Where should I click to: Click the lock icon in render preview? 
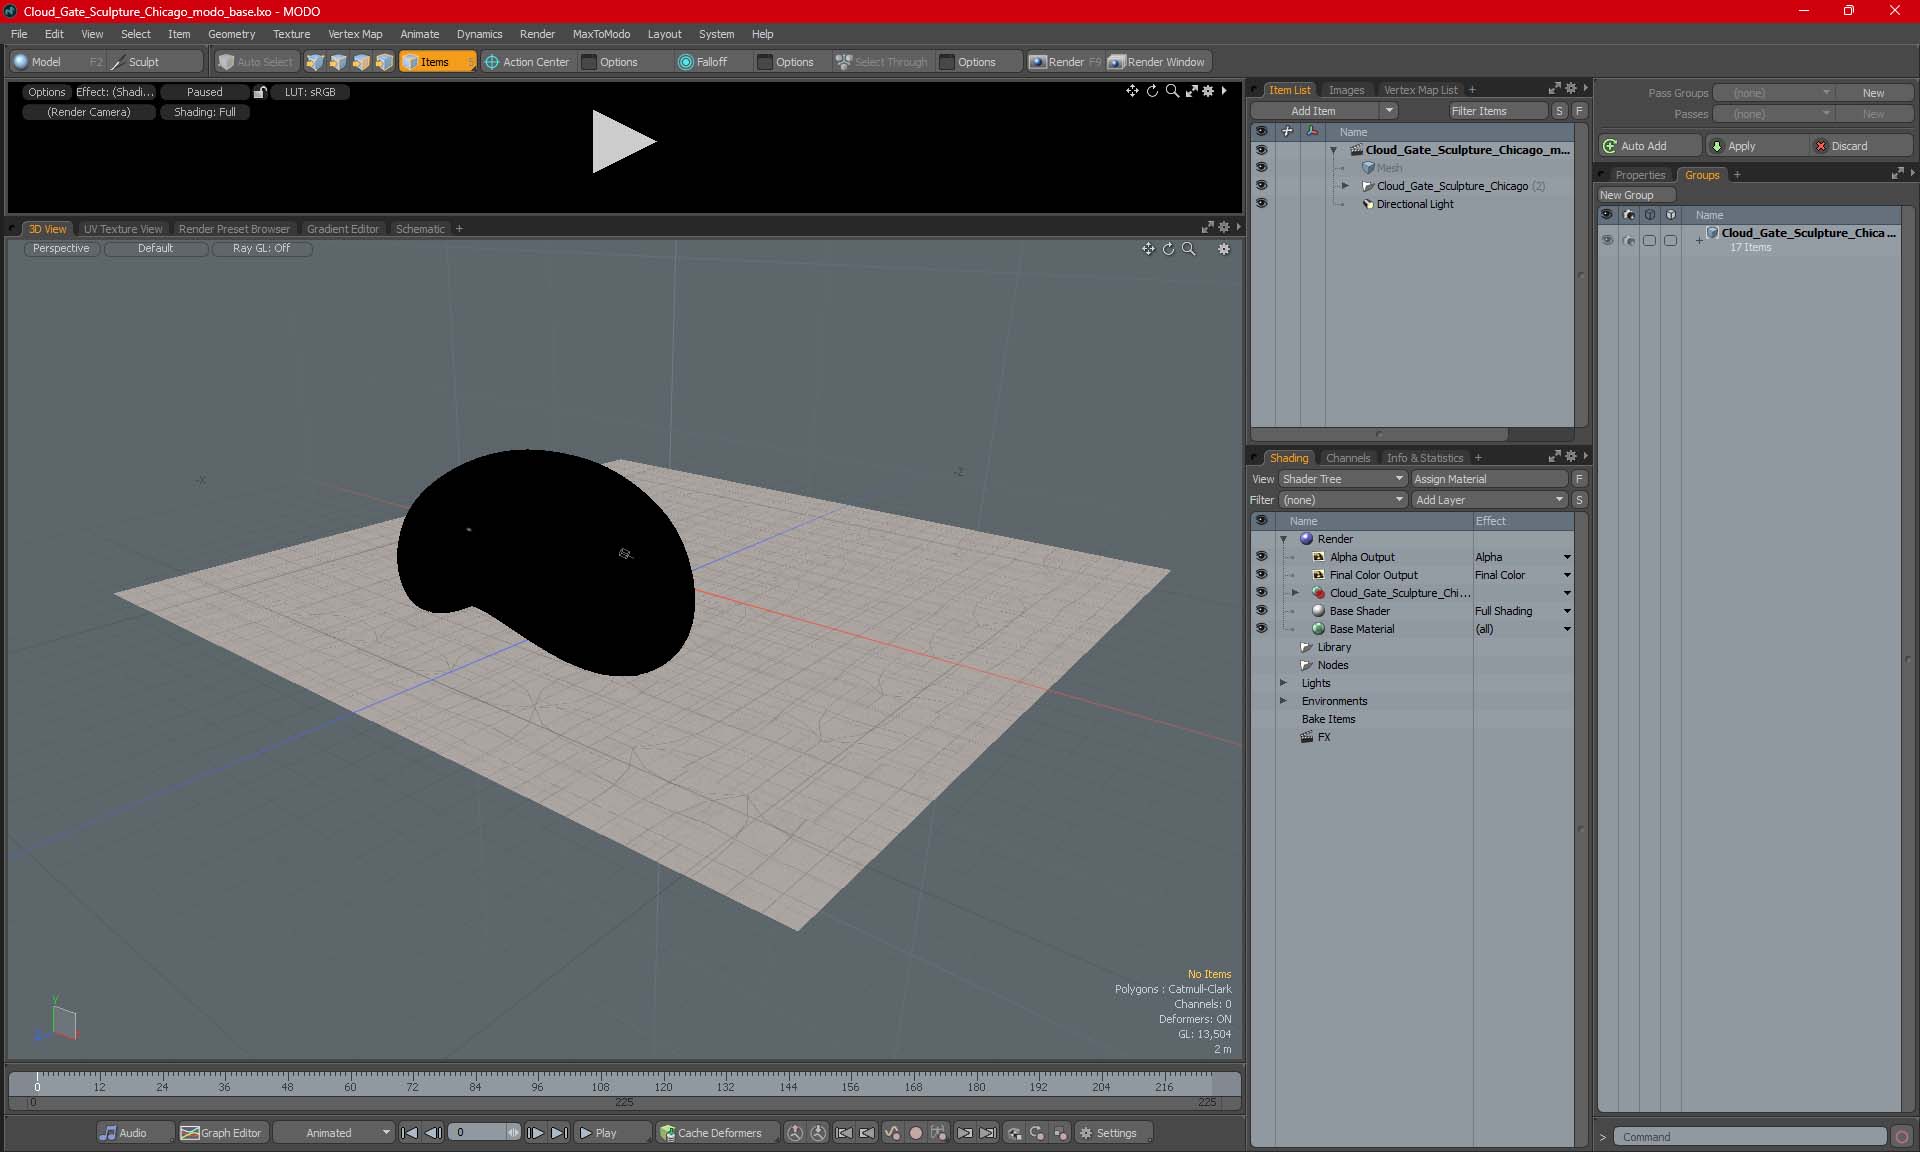(x=260, y=92)
